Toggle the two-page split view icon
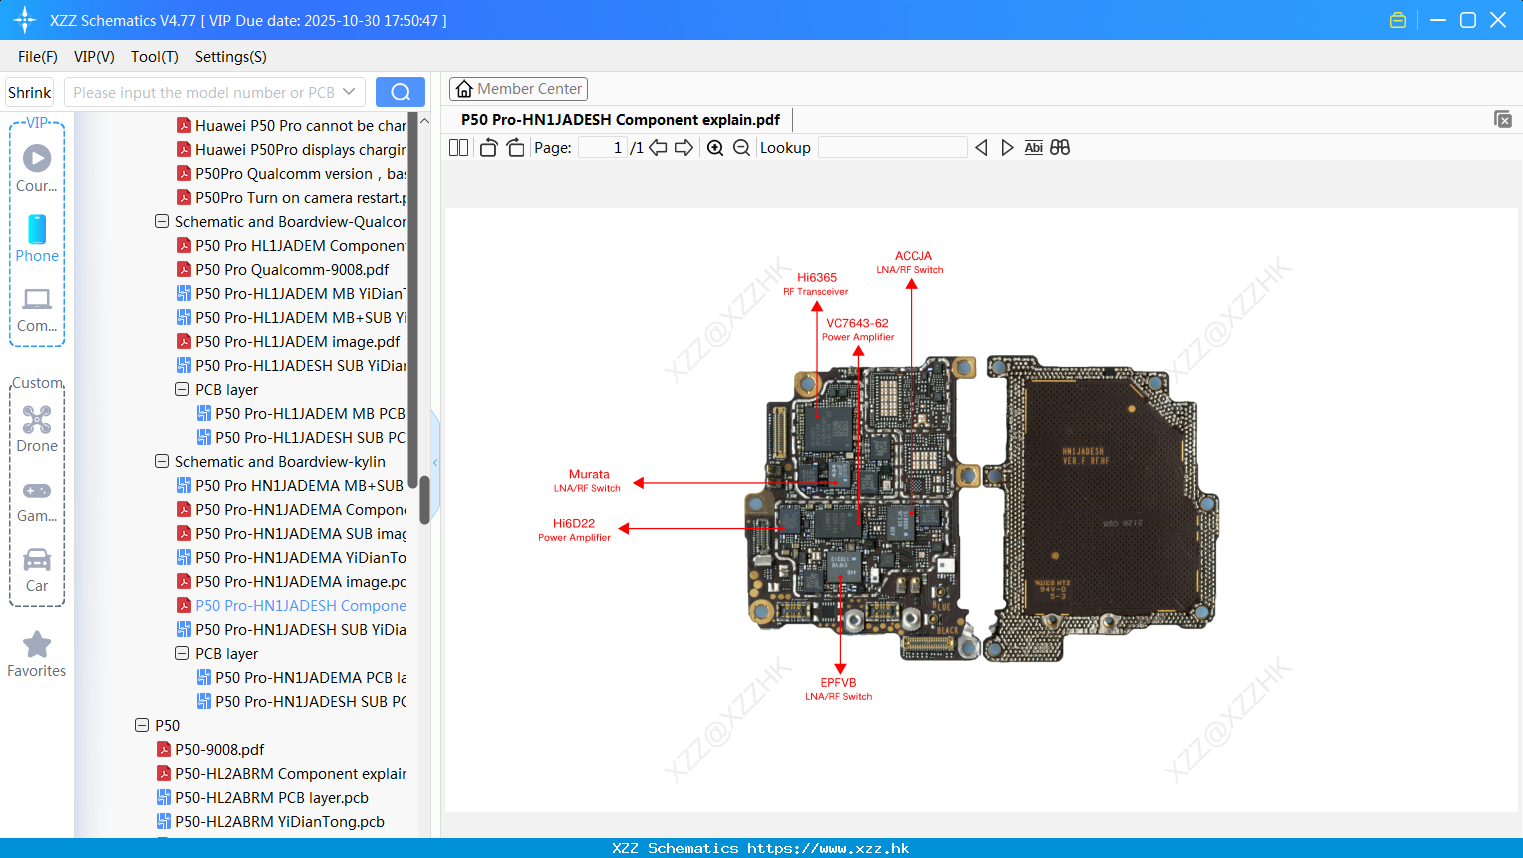 [458, 147]
